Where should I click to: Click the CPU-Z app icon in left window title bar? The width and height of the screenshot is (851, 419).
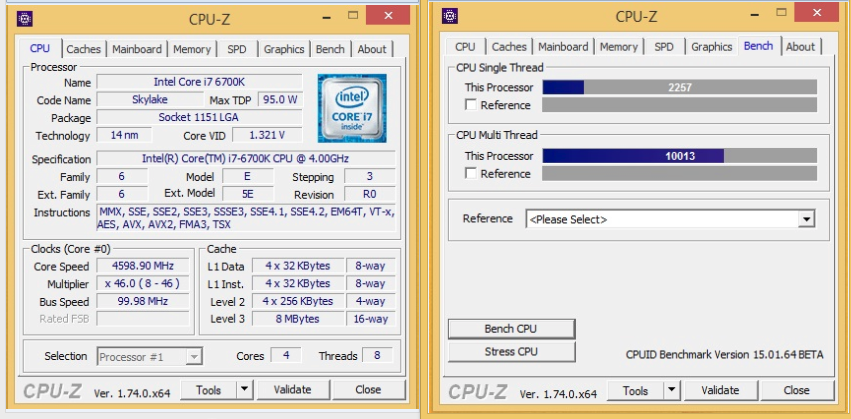[25, 18]
